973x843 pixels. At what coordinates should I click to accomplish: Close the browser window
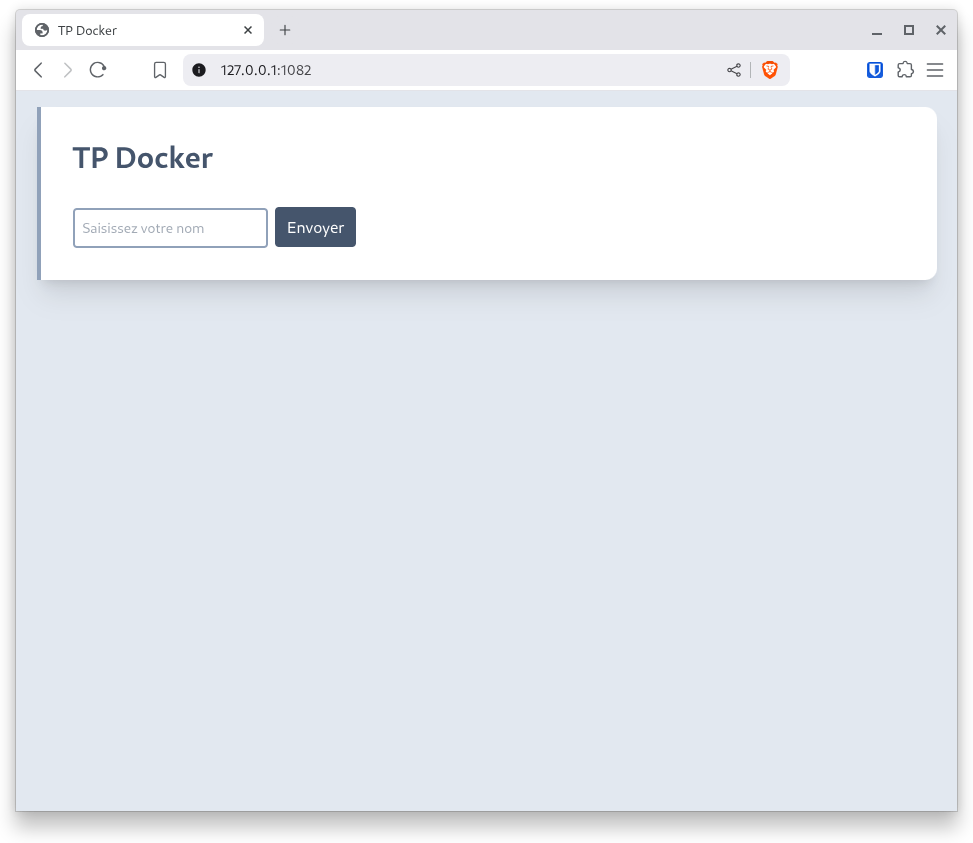tap(941, 30)
